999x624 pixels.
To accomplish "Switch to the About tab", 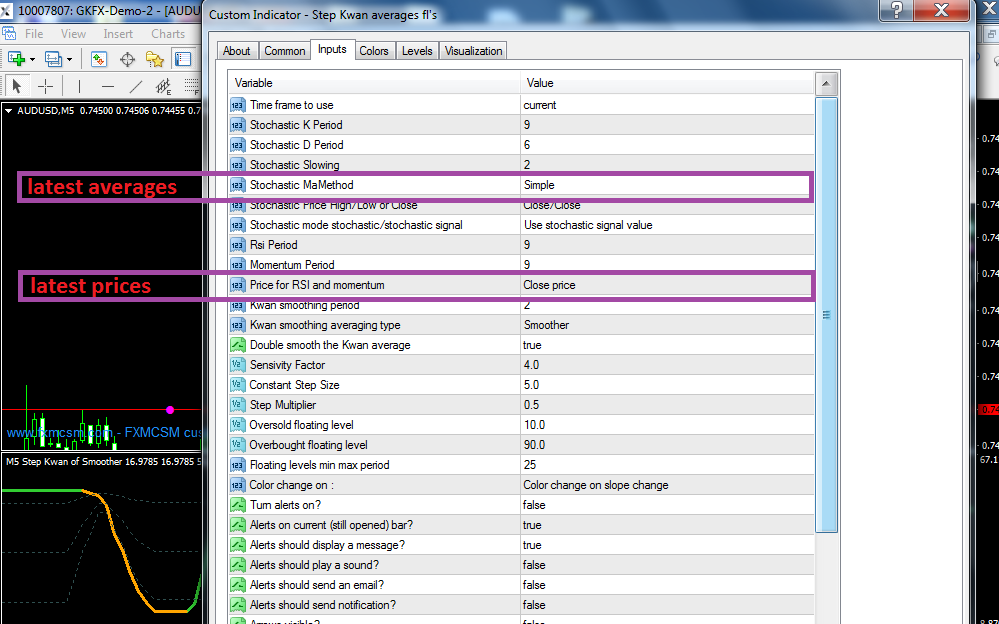I will [x=236, y=51].
